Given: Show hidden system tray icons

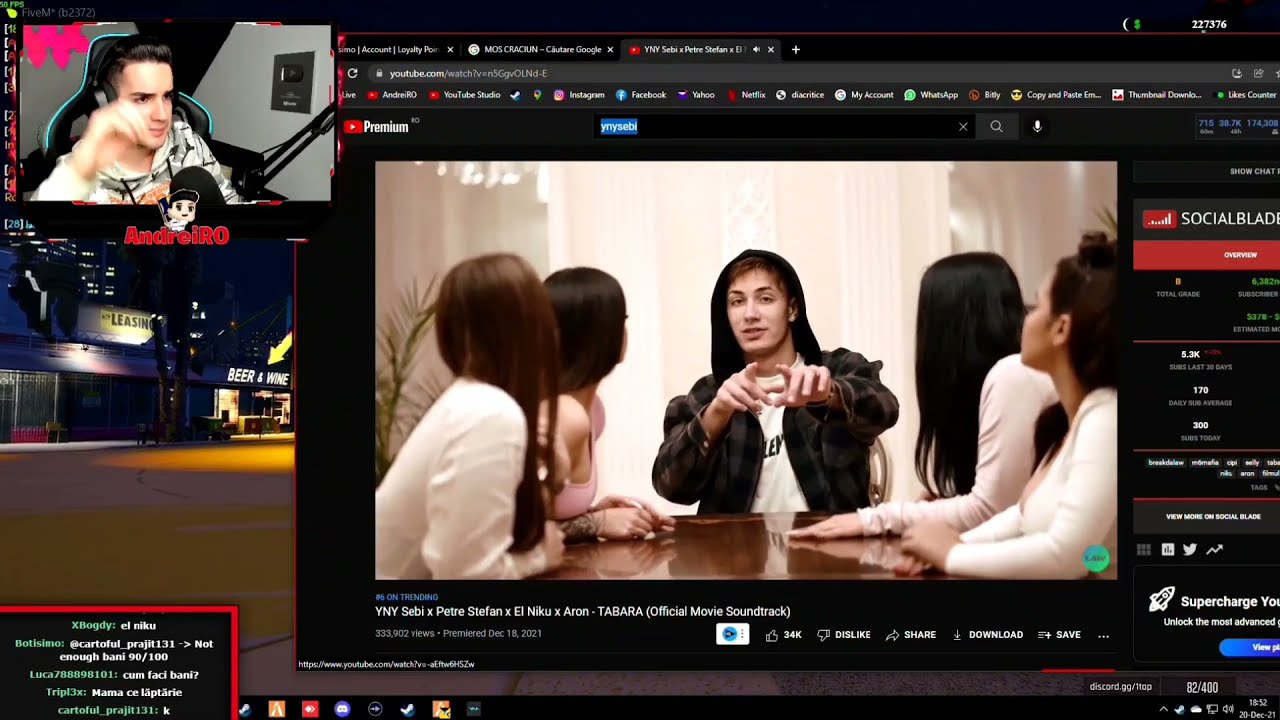Looking at the screenshot, I should pyautogui.click(x=1163, y=709).
